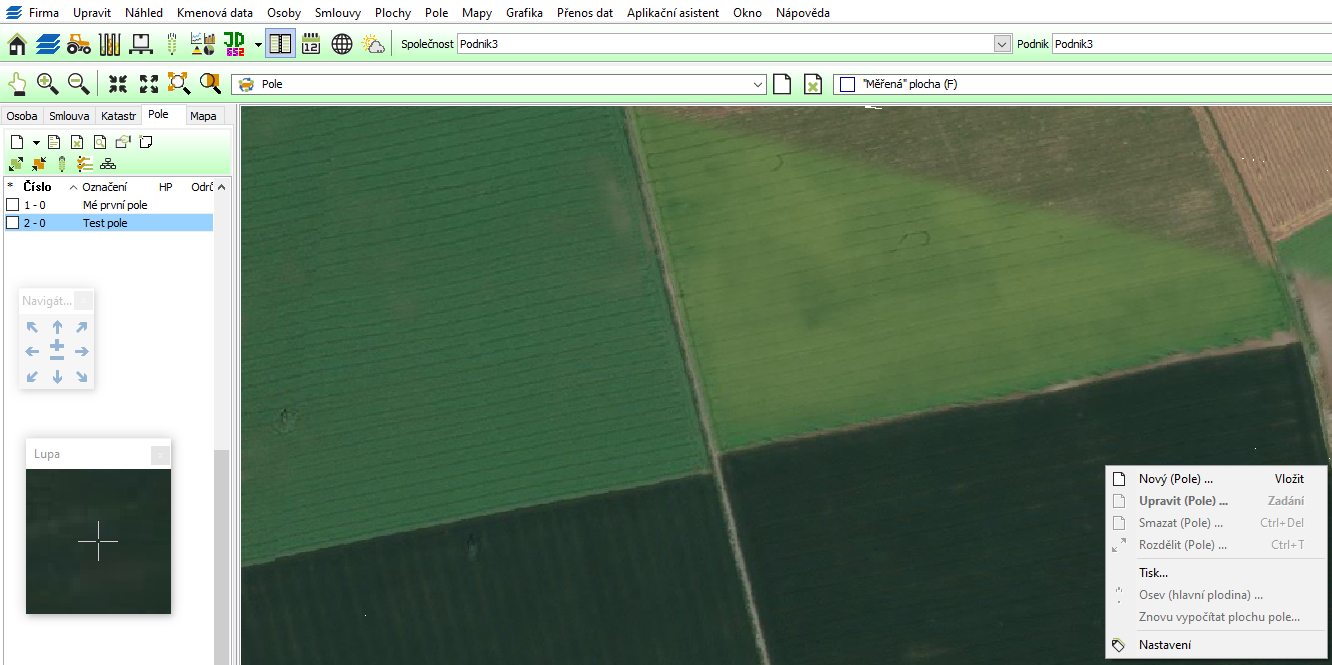This screenshot has width=1332, height=665.
Task: Open the blue stacked layers icon
Action: pyautogui.click(x=48, y=44)
